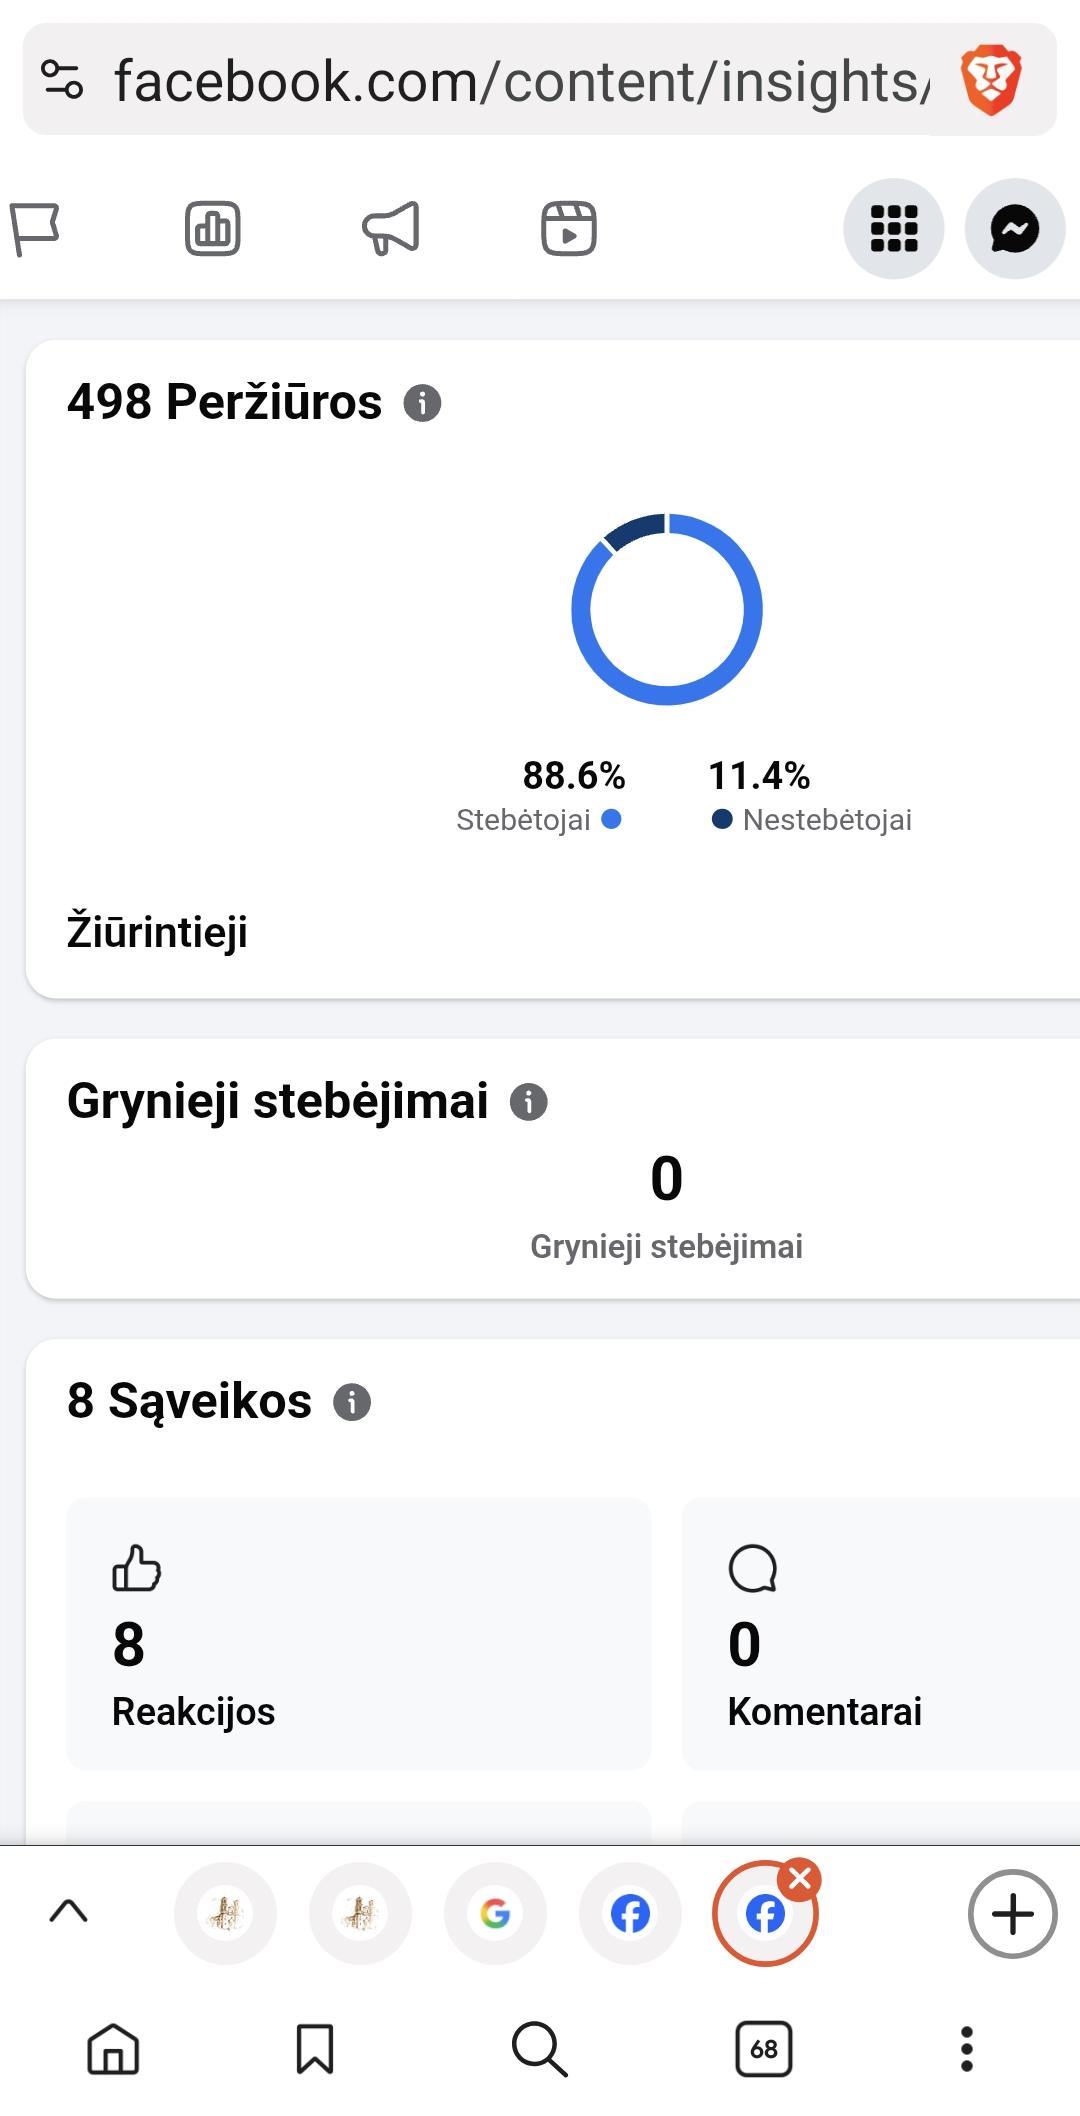Screen dimensions: 1080x2116
Task: Tap the megaphone ads icon
Action: [391, 229]
